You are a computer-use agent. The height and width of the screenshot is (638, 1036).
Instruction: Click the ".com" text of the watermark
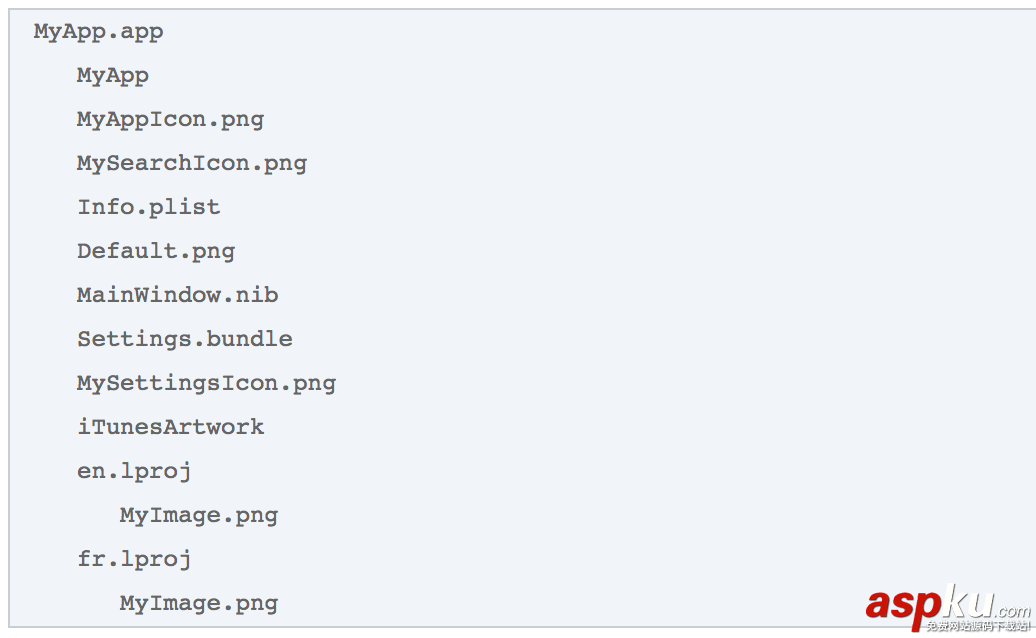(1012, 610)
